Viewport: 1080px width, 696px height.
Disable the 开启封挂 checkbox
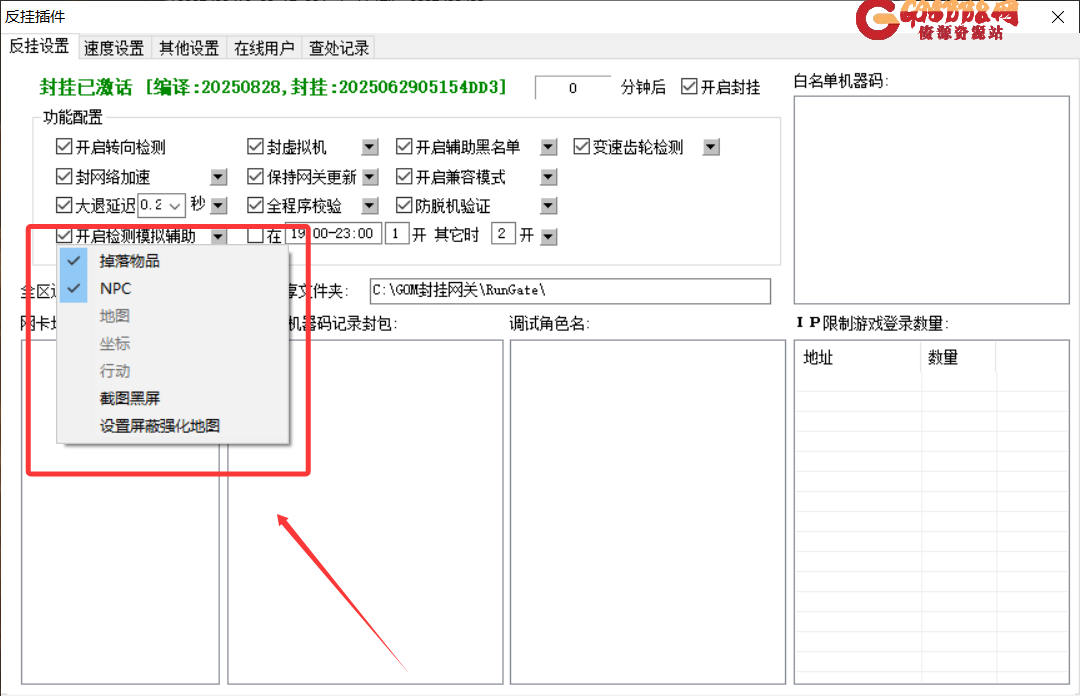[689, 87]
